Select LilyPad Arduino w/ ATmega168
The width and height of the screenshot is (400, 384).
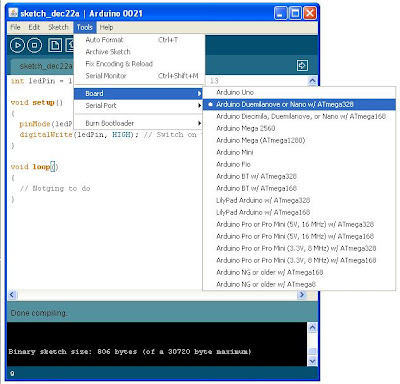point(299,212)
